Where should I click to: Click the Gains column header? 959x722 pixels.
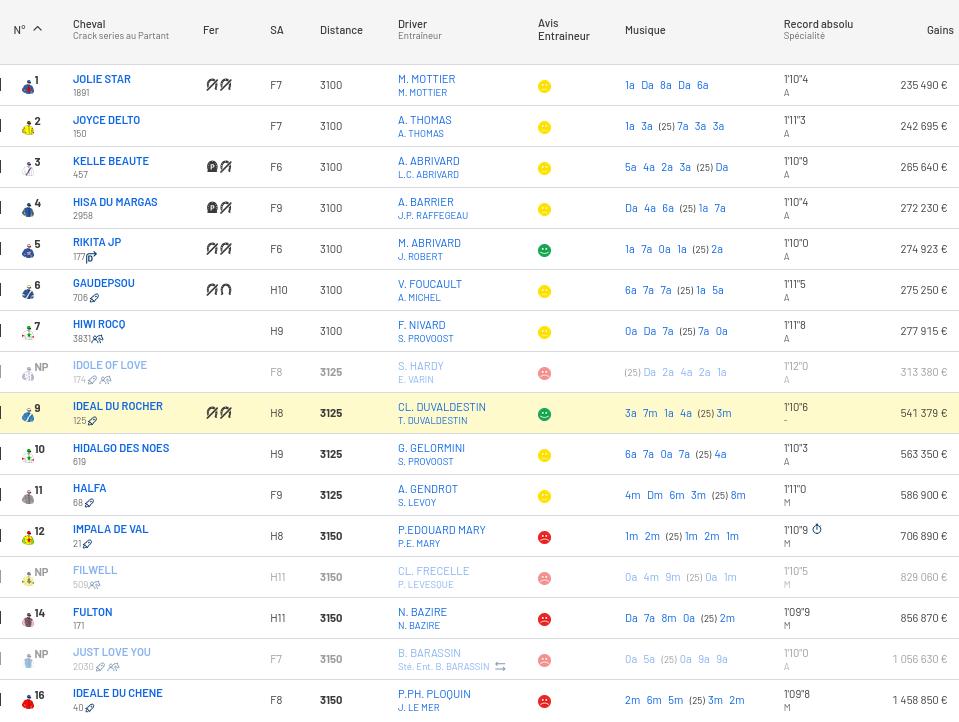coord(939,30)
